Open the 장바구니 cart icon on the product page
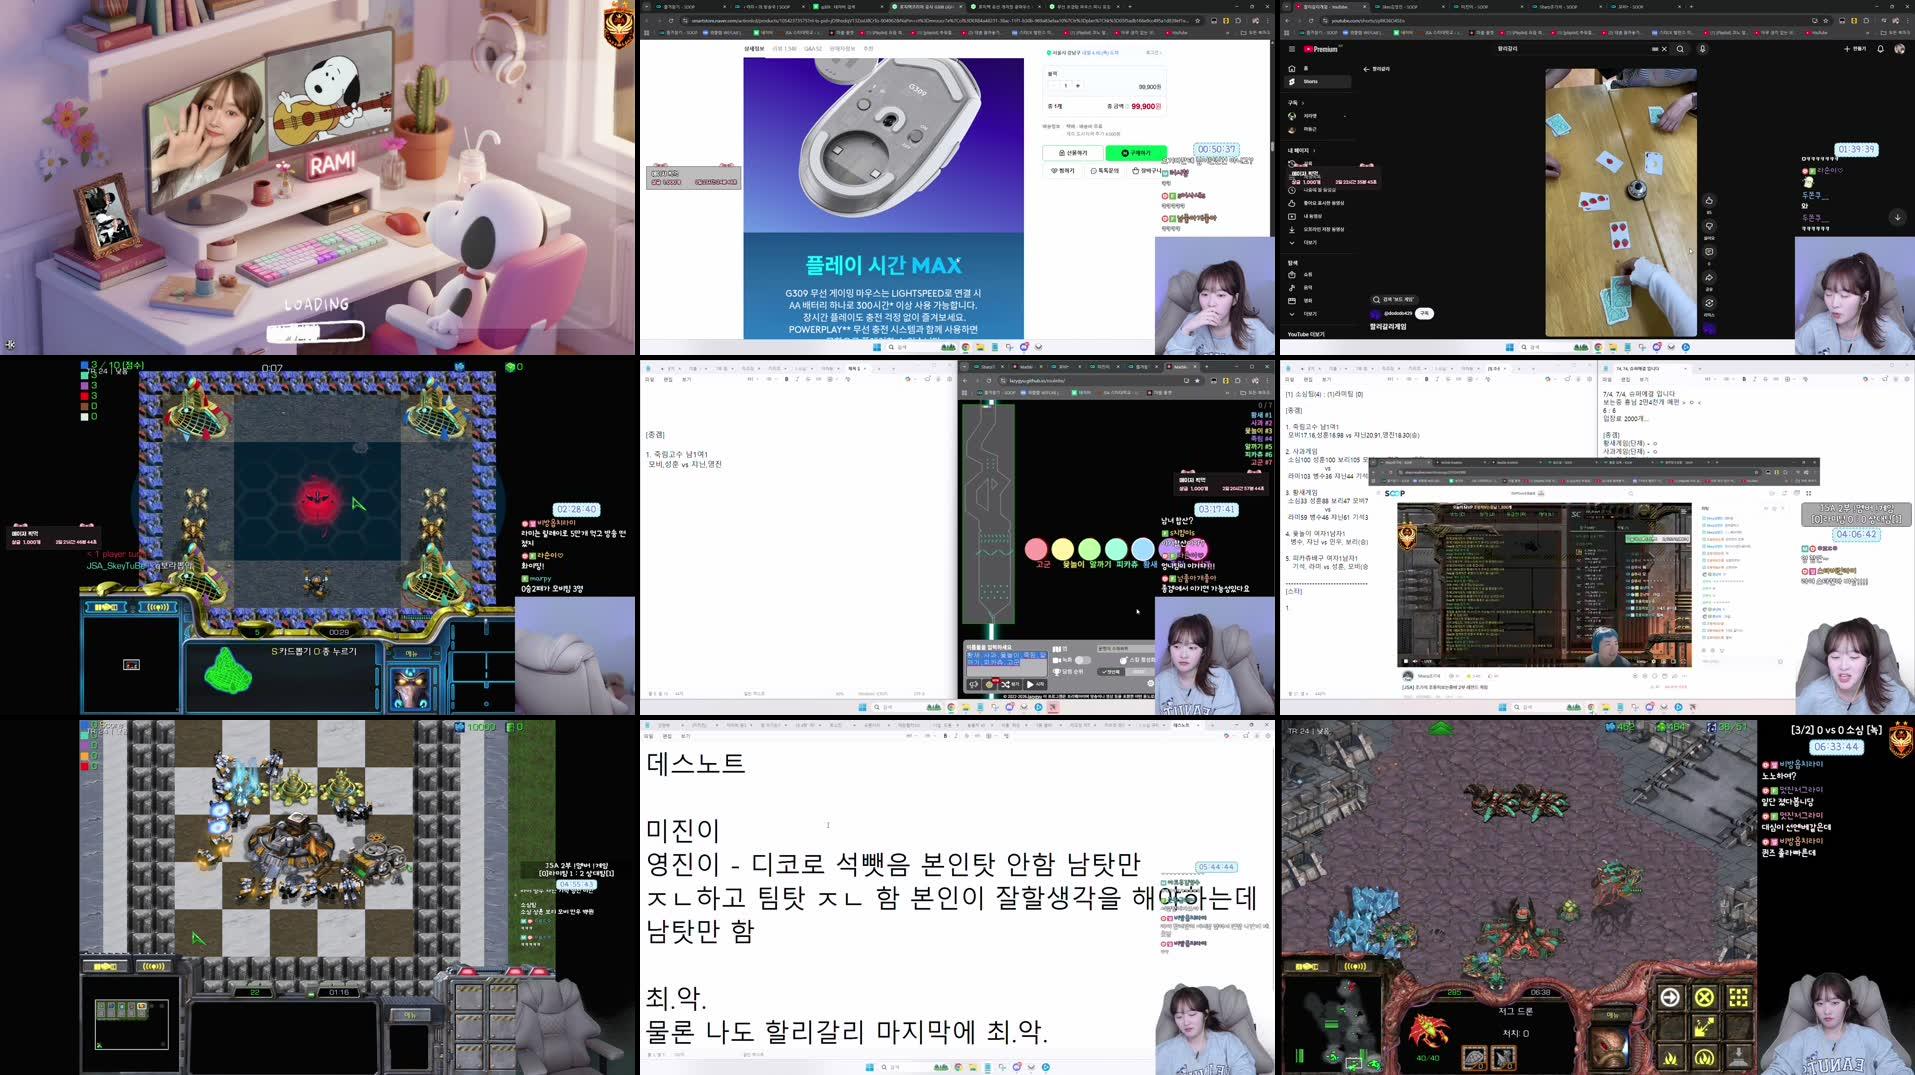This screenshot has width=1915, height=1075. (1137, 171)
